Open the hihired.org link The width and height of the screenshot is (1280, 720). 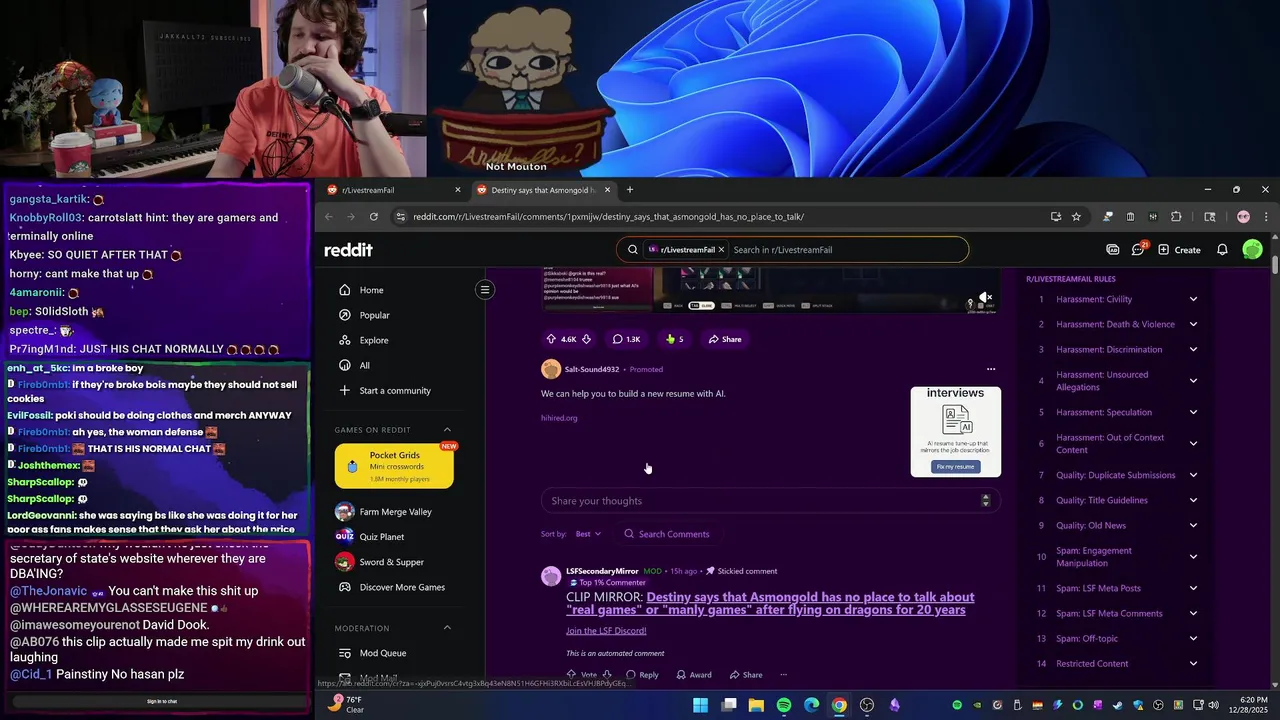559,418
